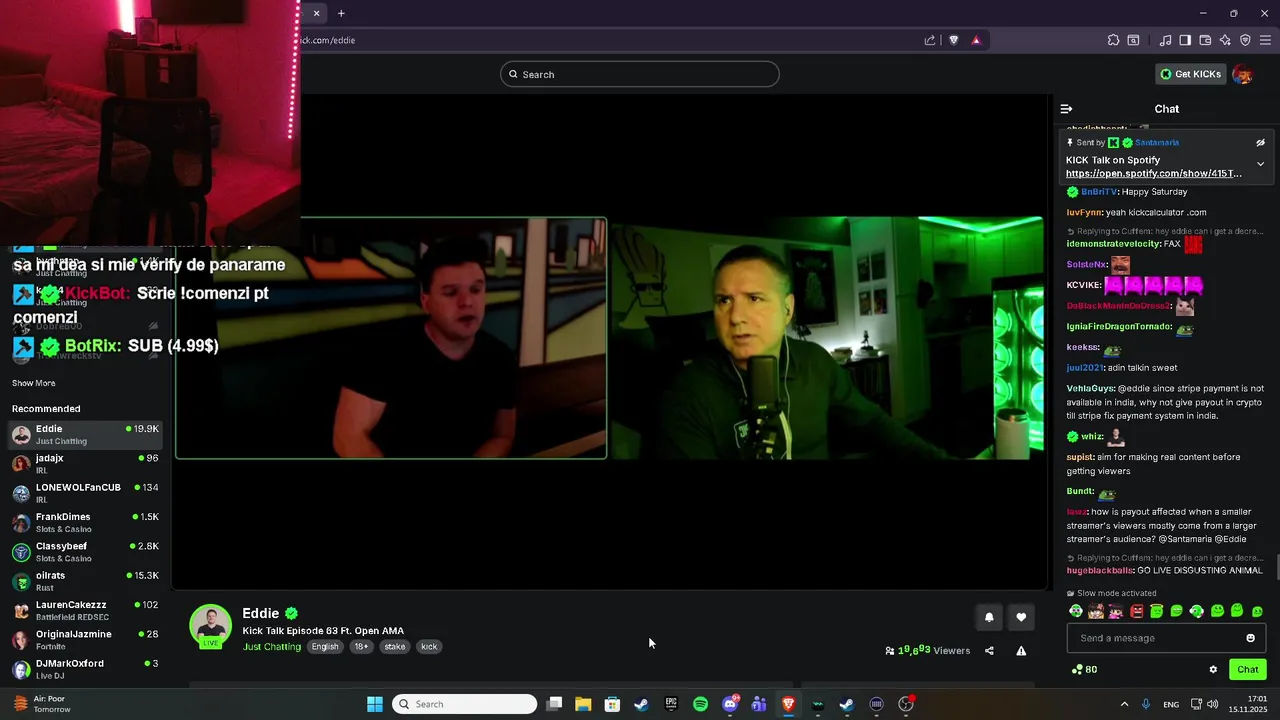Focus the Kick search field
Image resolution: width=1280 pixels, height=720 pixels.
click(x=640, y=74)
